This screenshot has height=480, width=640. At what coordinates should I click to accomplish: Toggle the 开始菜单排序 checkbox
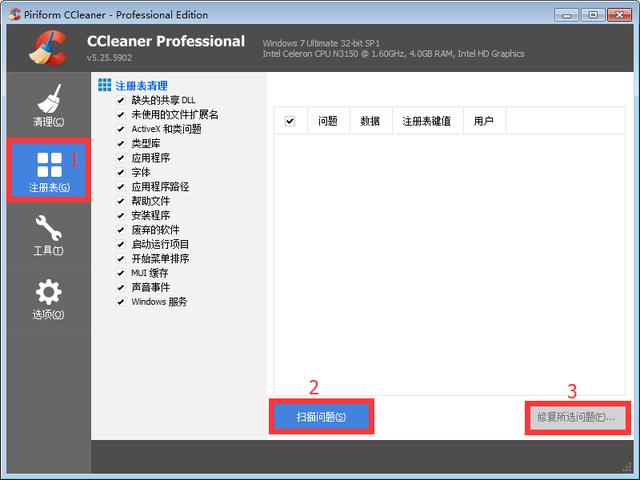pos(121,258)
